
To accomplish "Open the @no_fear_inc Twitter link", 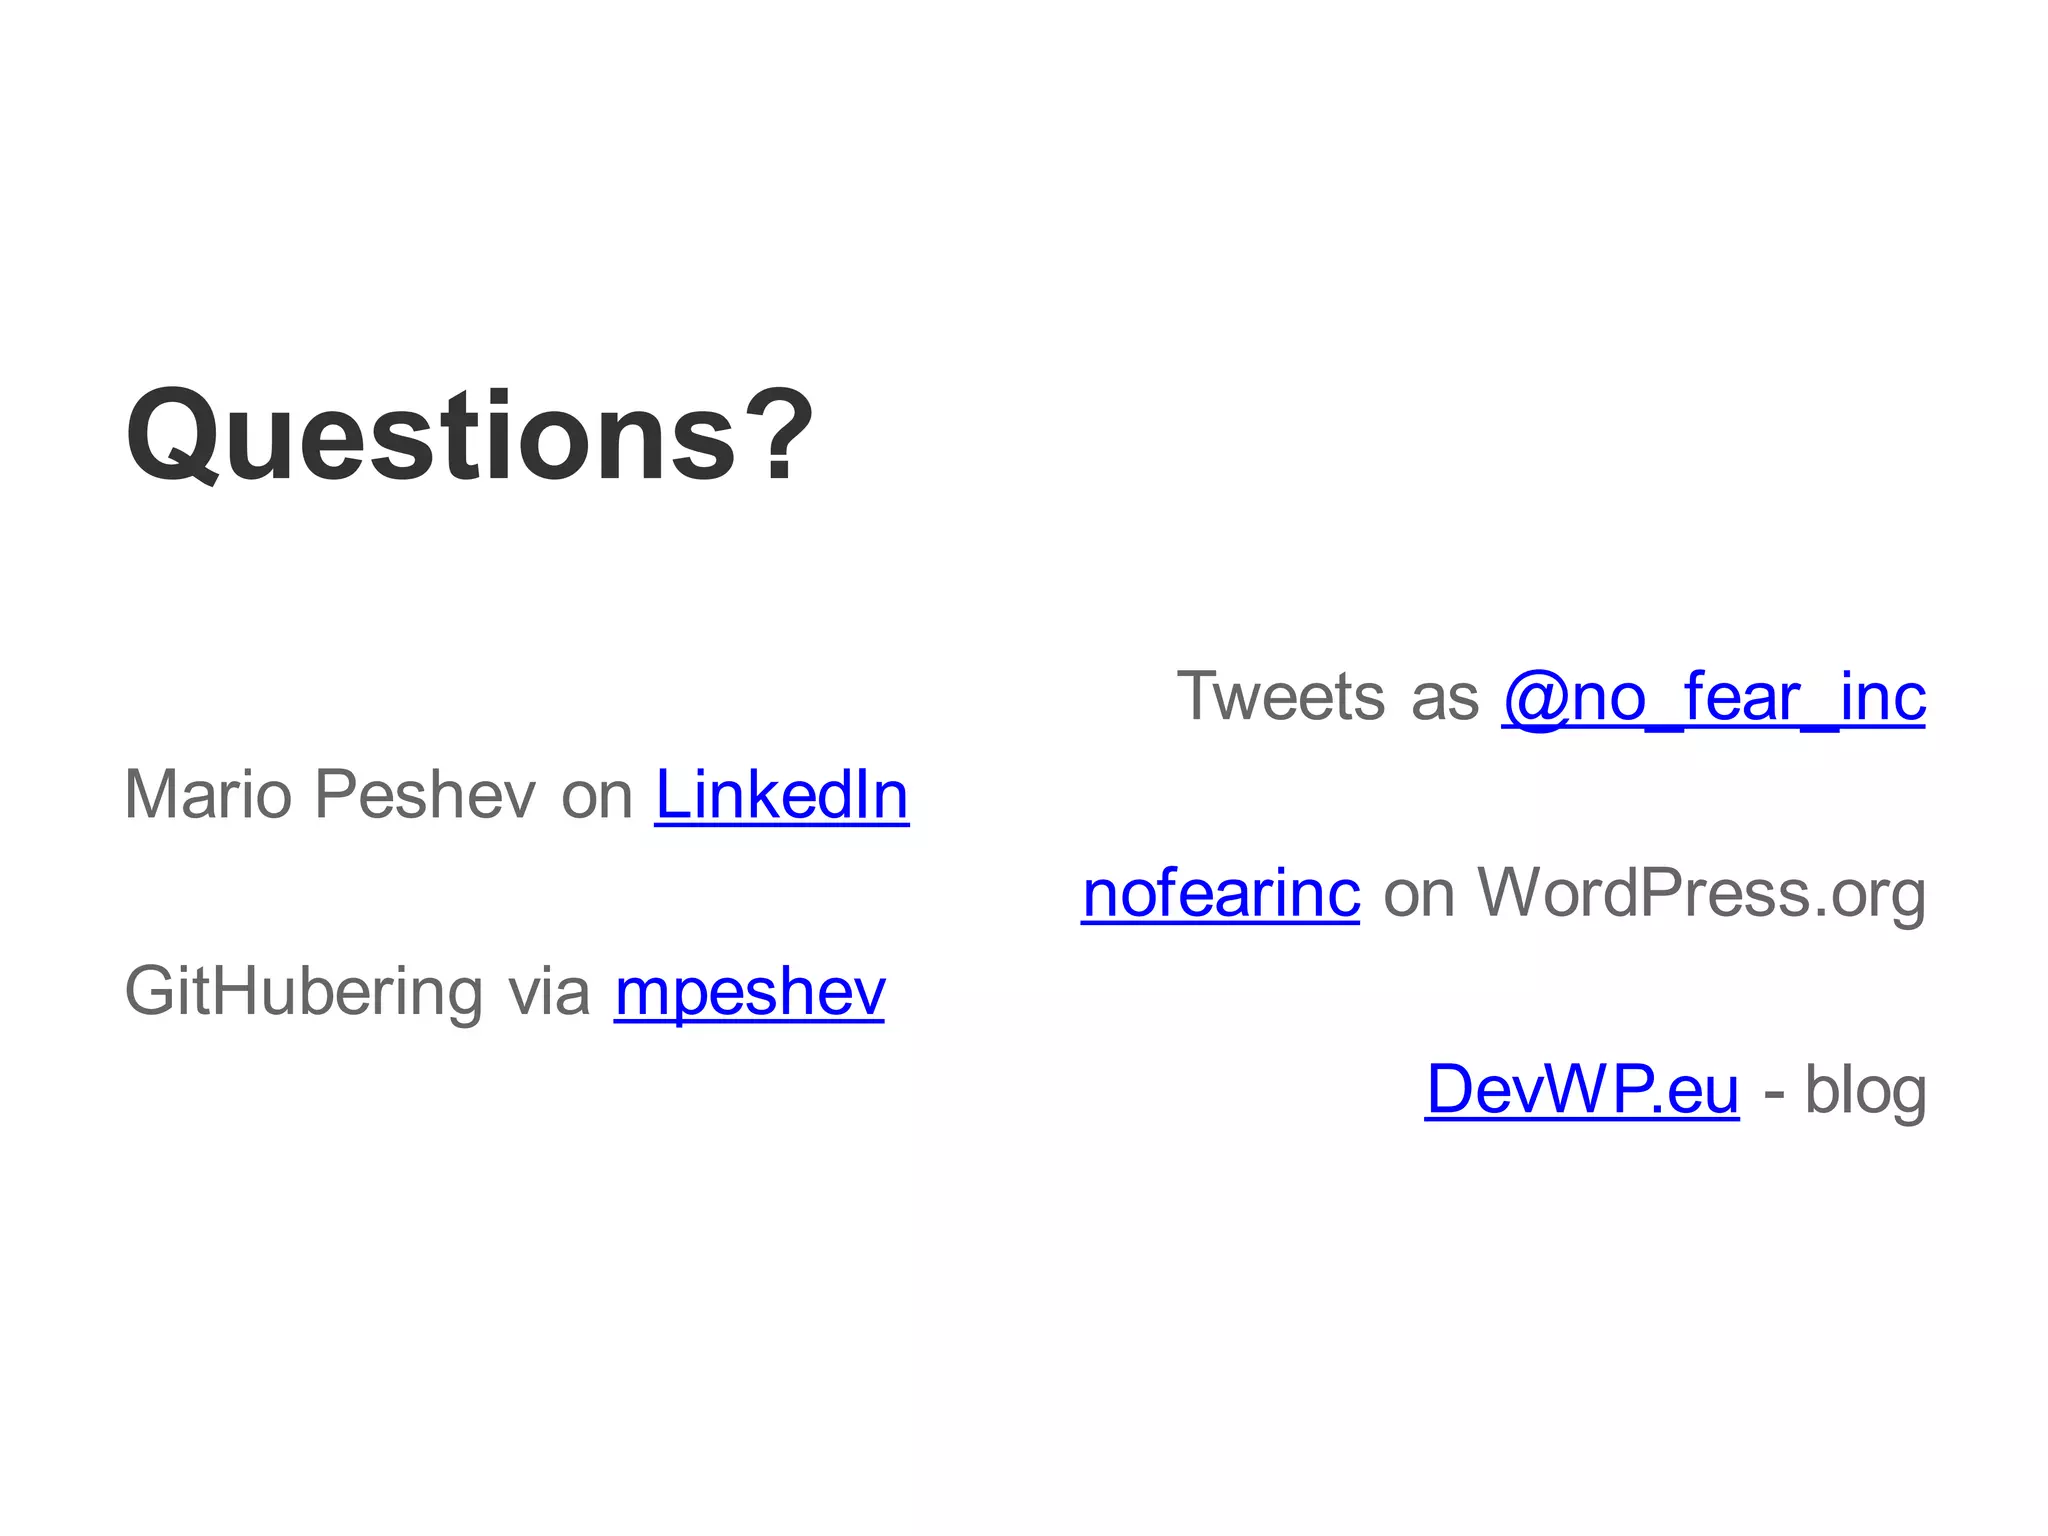I will click(1713, 697).
